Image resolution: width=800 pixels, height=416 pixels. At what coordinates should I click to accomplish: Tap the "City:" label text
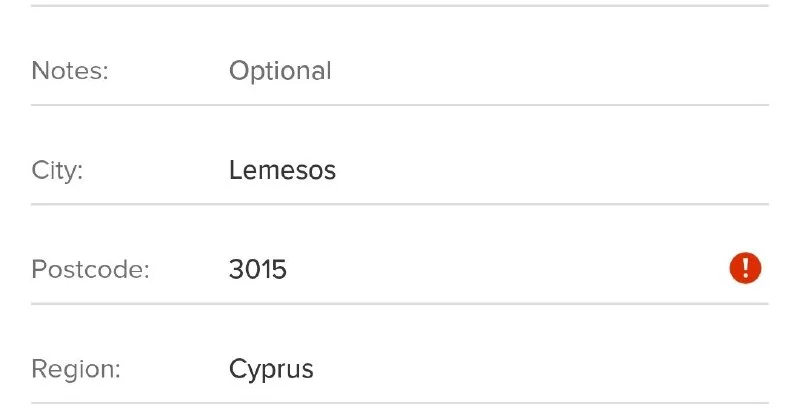(57, 170)
